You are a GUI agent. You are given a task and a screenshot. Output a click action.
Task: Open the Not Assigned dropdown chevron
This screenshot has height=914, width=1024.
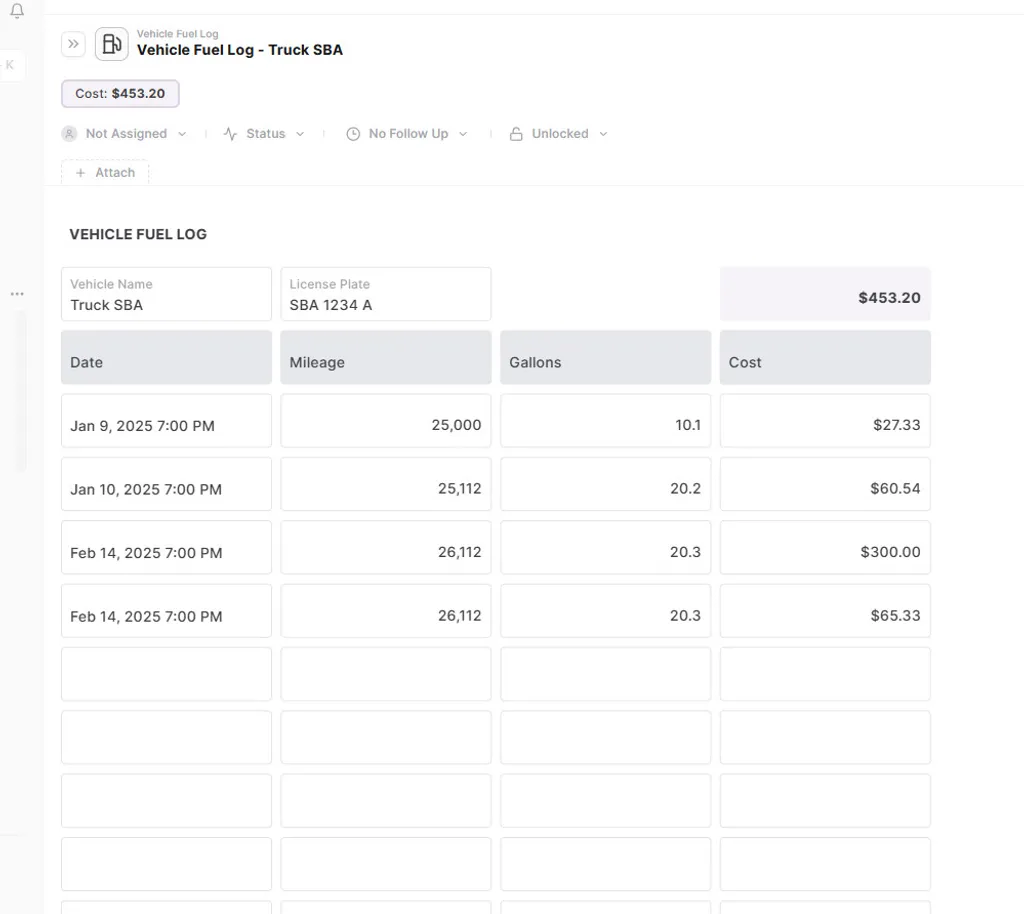click(x=182, y=134)
